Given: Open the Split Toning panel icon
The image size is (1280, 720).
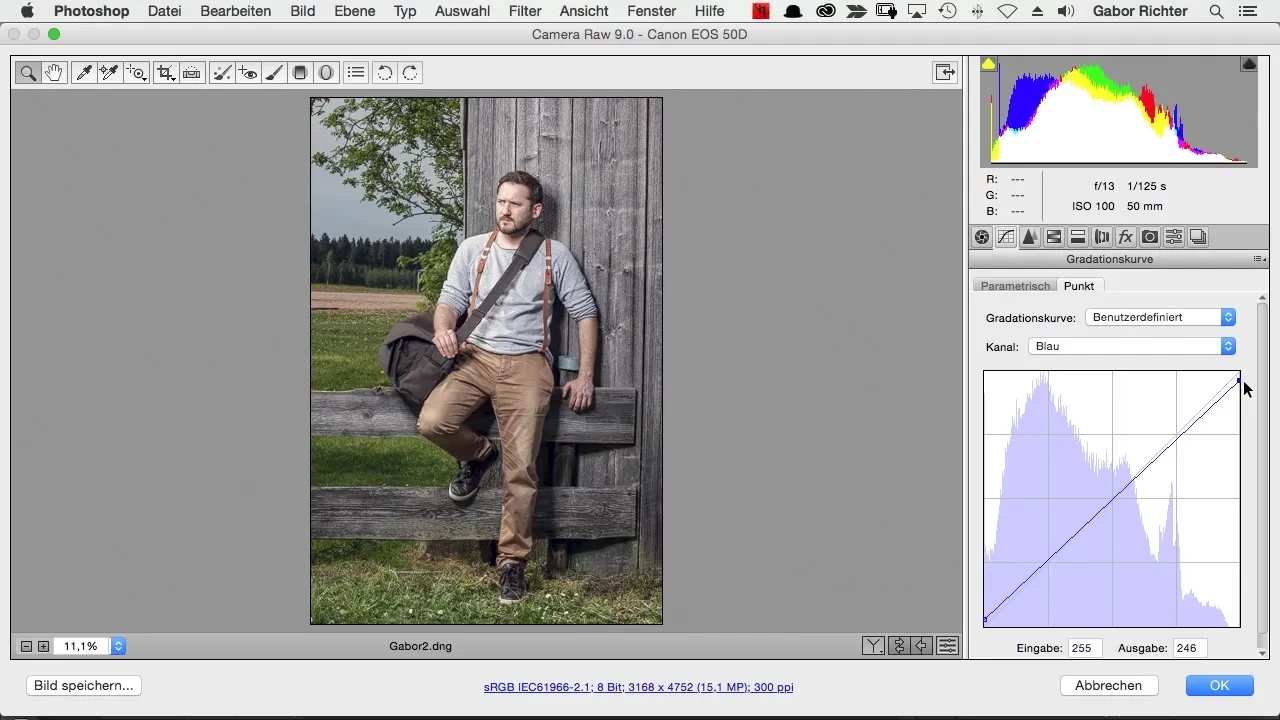Looking at the screenshot, I should click(1078, 237).
